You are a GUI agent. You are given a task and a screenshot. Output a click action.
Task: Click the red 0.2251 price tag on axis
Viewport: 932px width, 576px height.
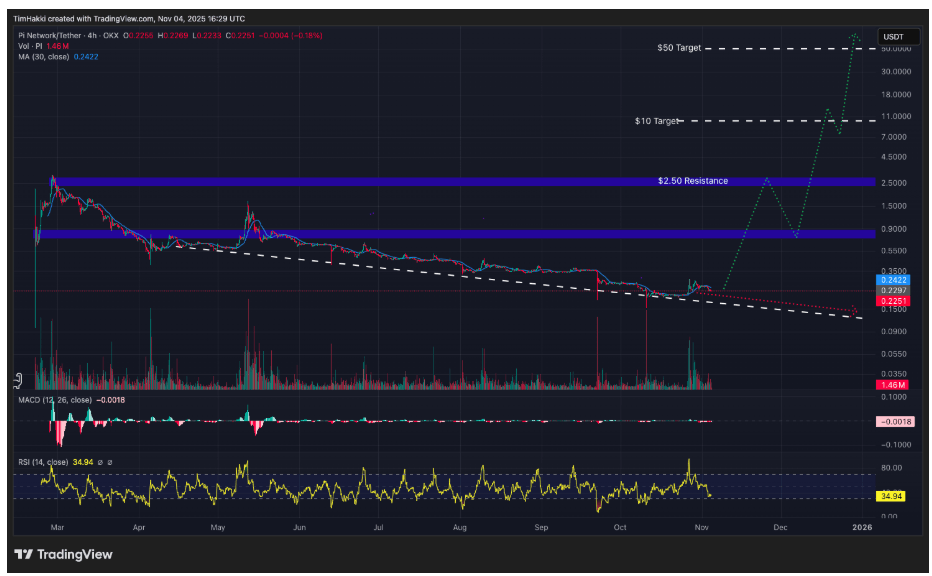point(893,301)
